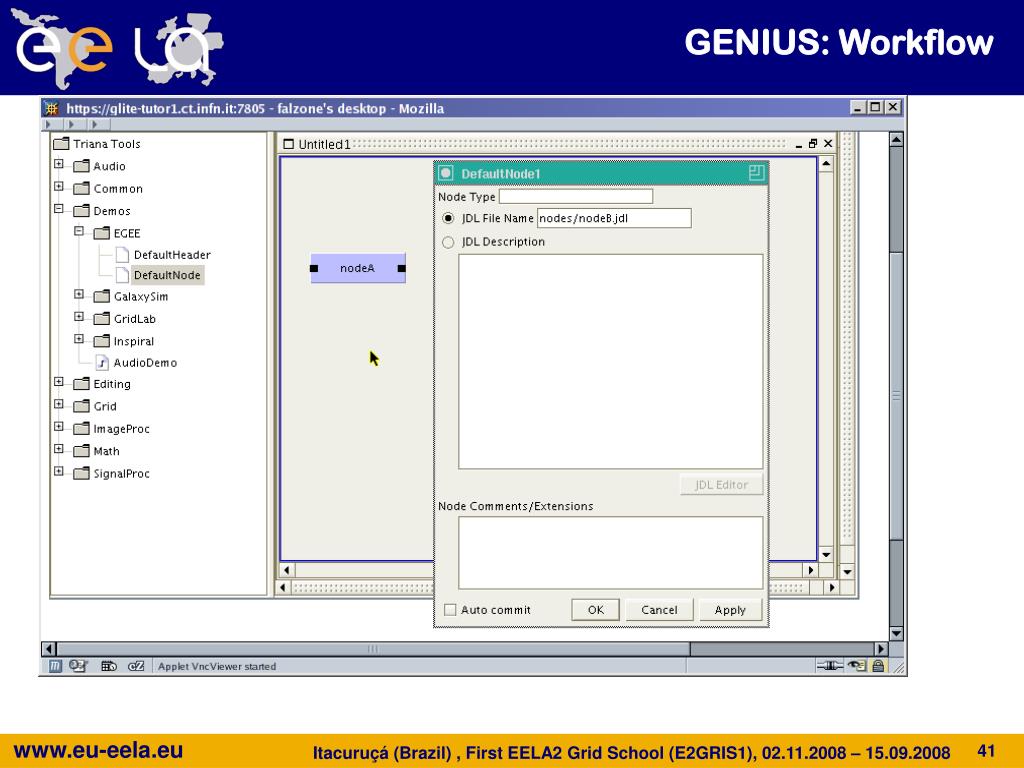Click the Grid folder icon
The height and width of the screenshot is (768, 1024).
(82, 406)
